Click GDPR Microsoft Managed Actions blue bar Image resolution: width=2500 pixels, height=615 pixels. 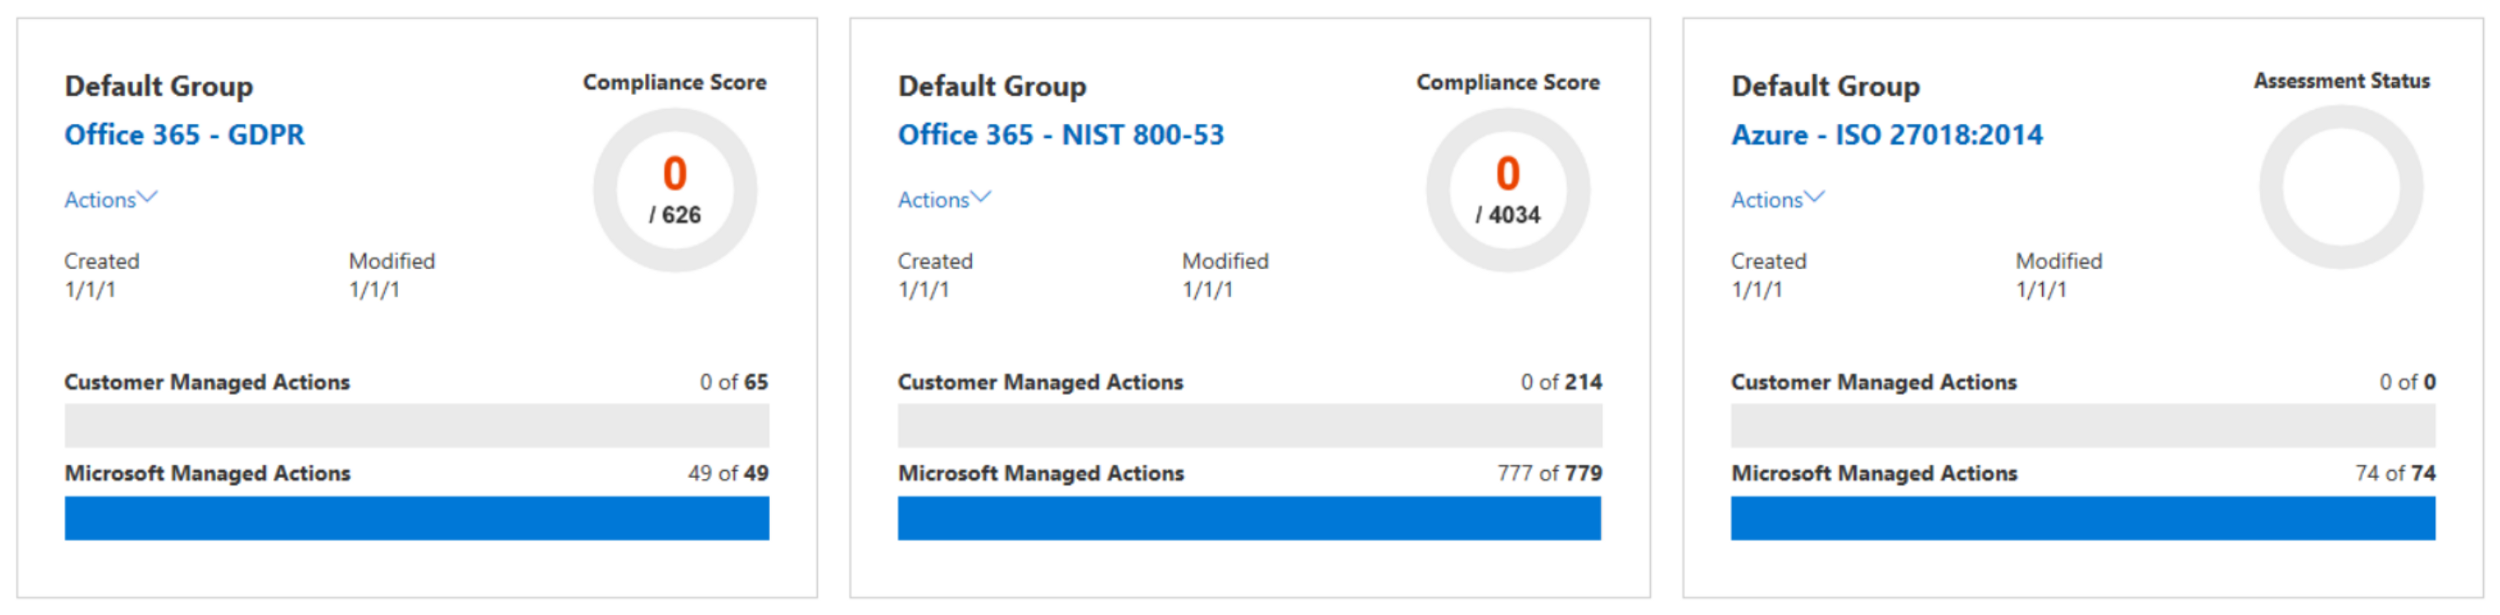click(x=417, y=518)
